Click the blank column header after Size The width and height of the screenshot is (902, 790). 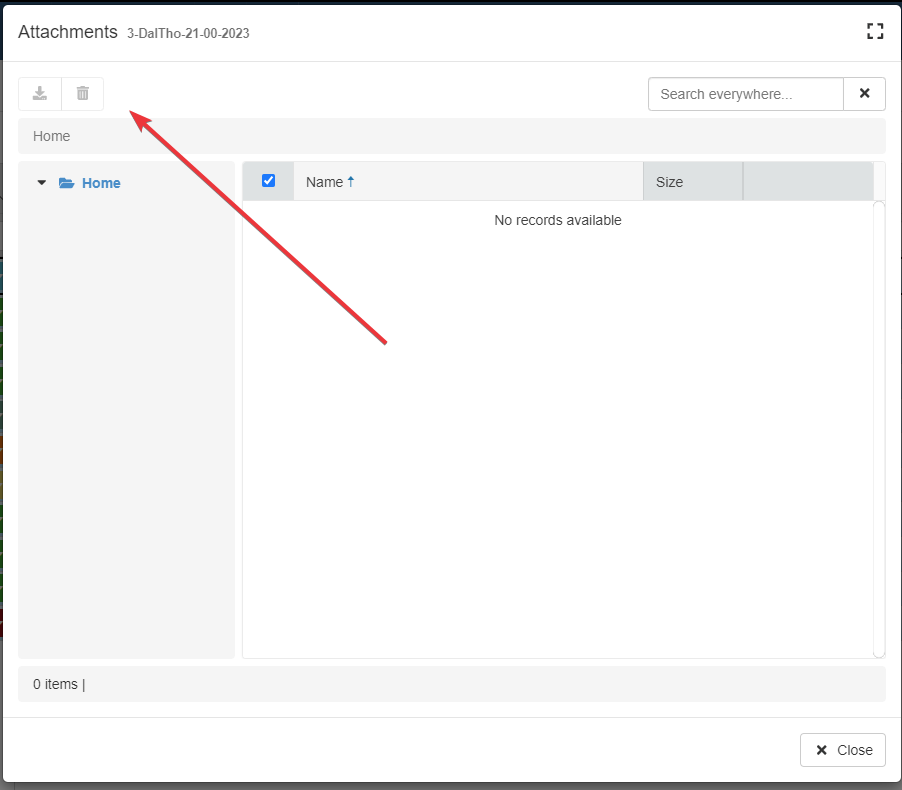tap(808, 182)
